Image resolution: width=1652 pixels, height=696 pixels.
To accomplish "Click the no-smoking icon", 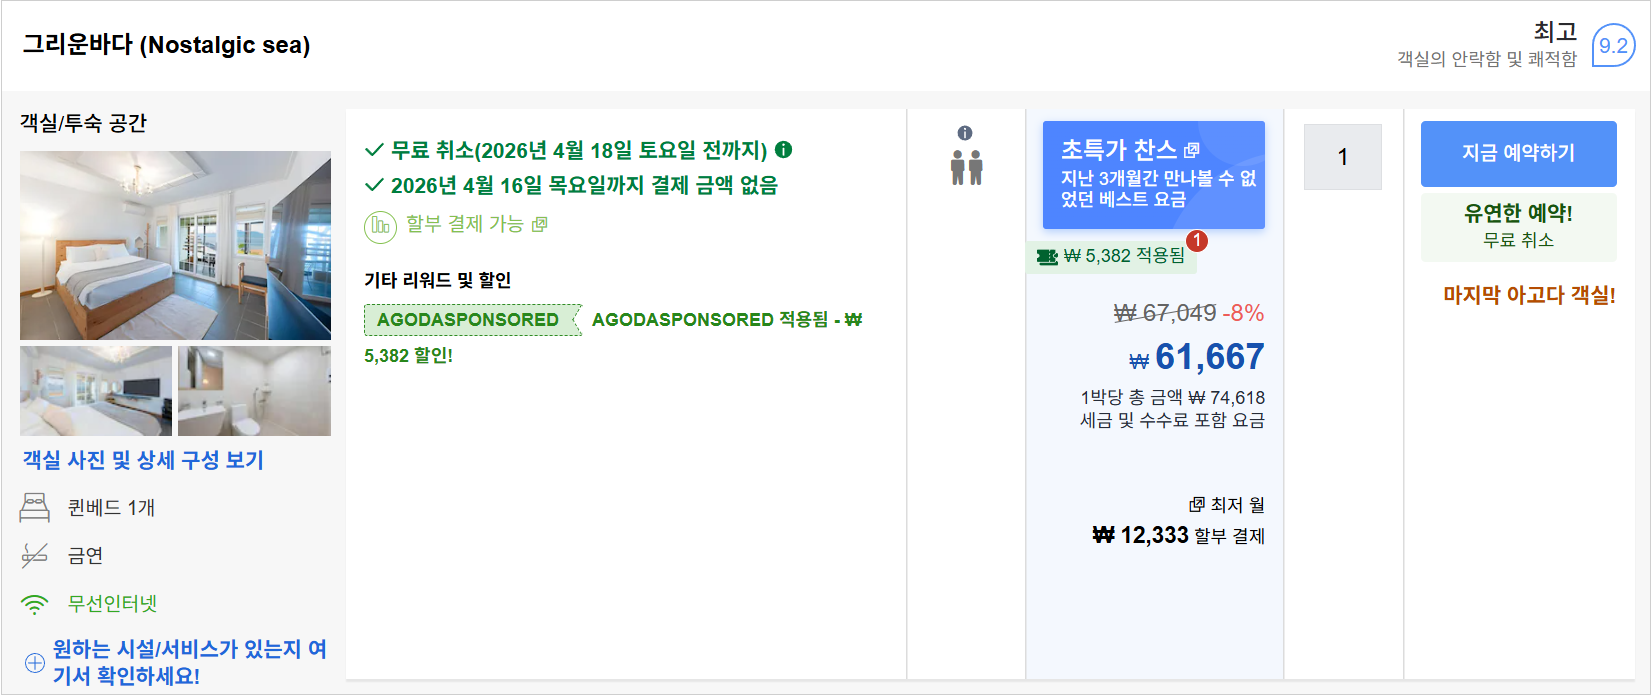I will coord(36,555).
